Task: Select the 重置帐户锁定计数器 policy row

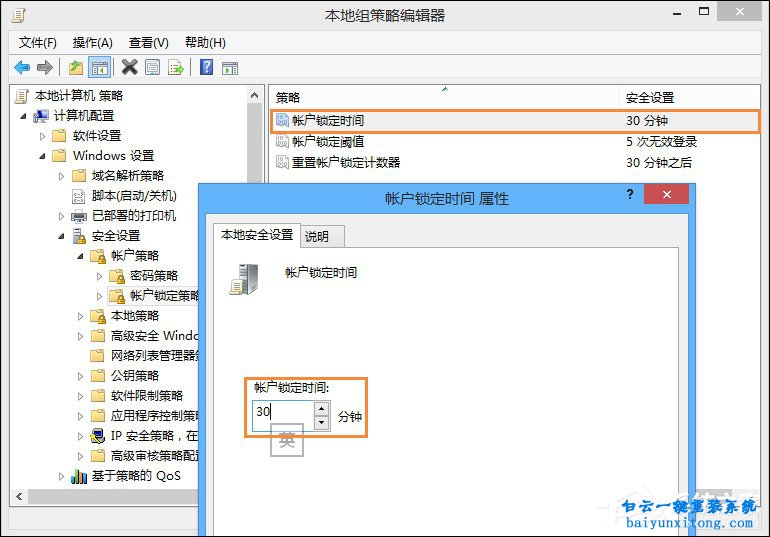Action: click(x=515, y=162)
